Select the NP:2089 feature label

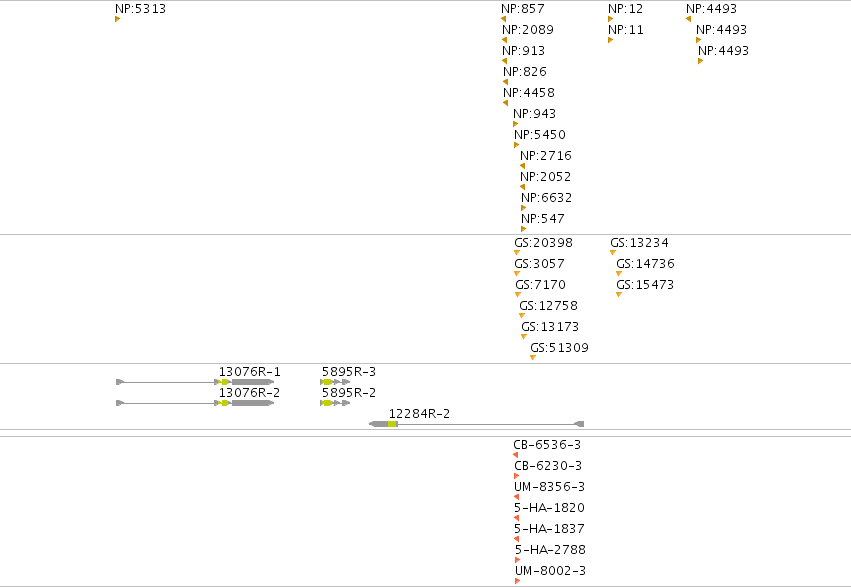pyautogui.click(x=528, y=30)
